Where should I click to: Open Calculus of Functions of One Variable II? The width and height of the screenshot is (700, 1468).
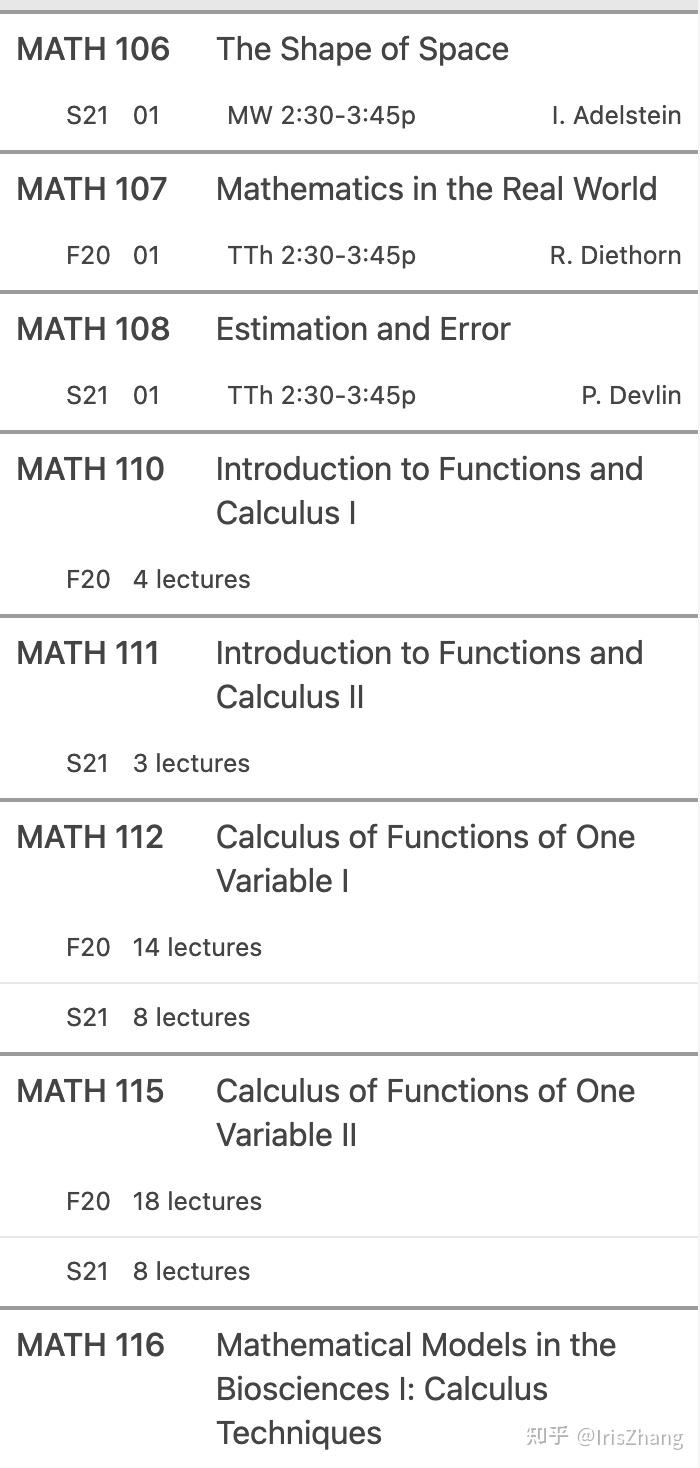coord(425,1112)
